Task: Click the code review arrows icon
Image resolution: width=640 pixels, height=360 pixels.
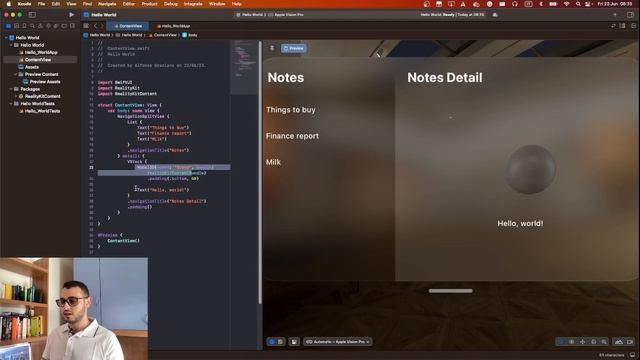Action: coord(613,26)
